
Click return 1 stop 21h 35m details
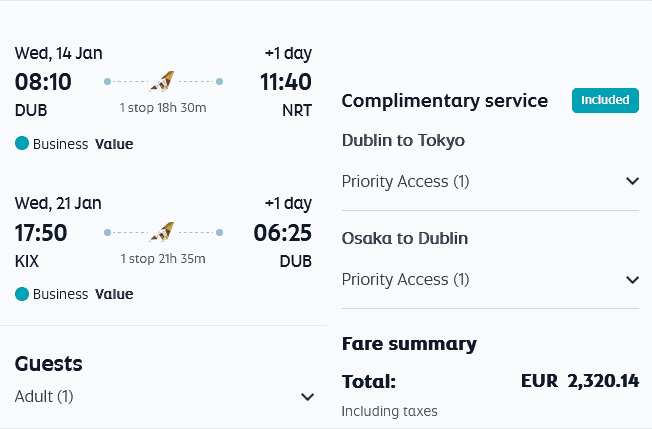[163, 259]
